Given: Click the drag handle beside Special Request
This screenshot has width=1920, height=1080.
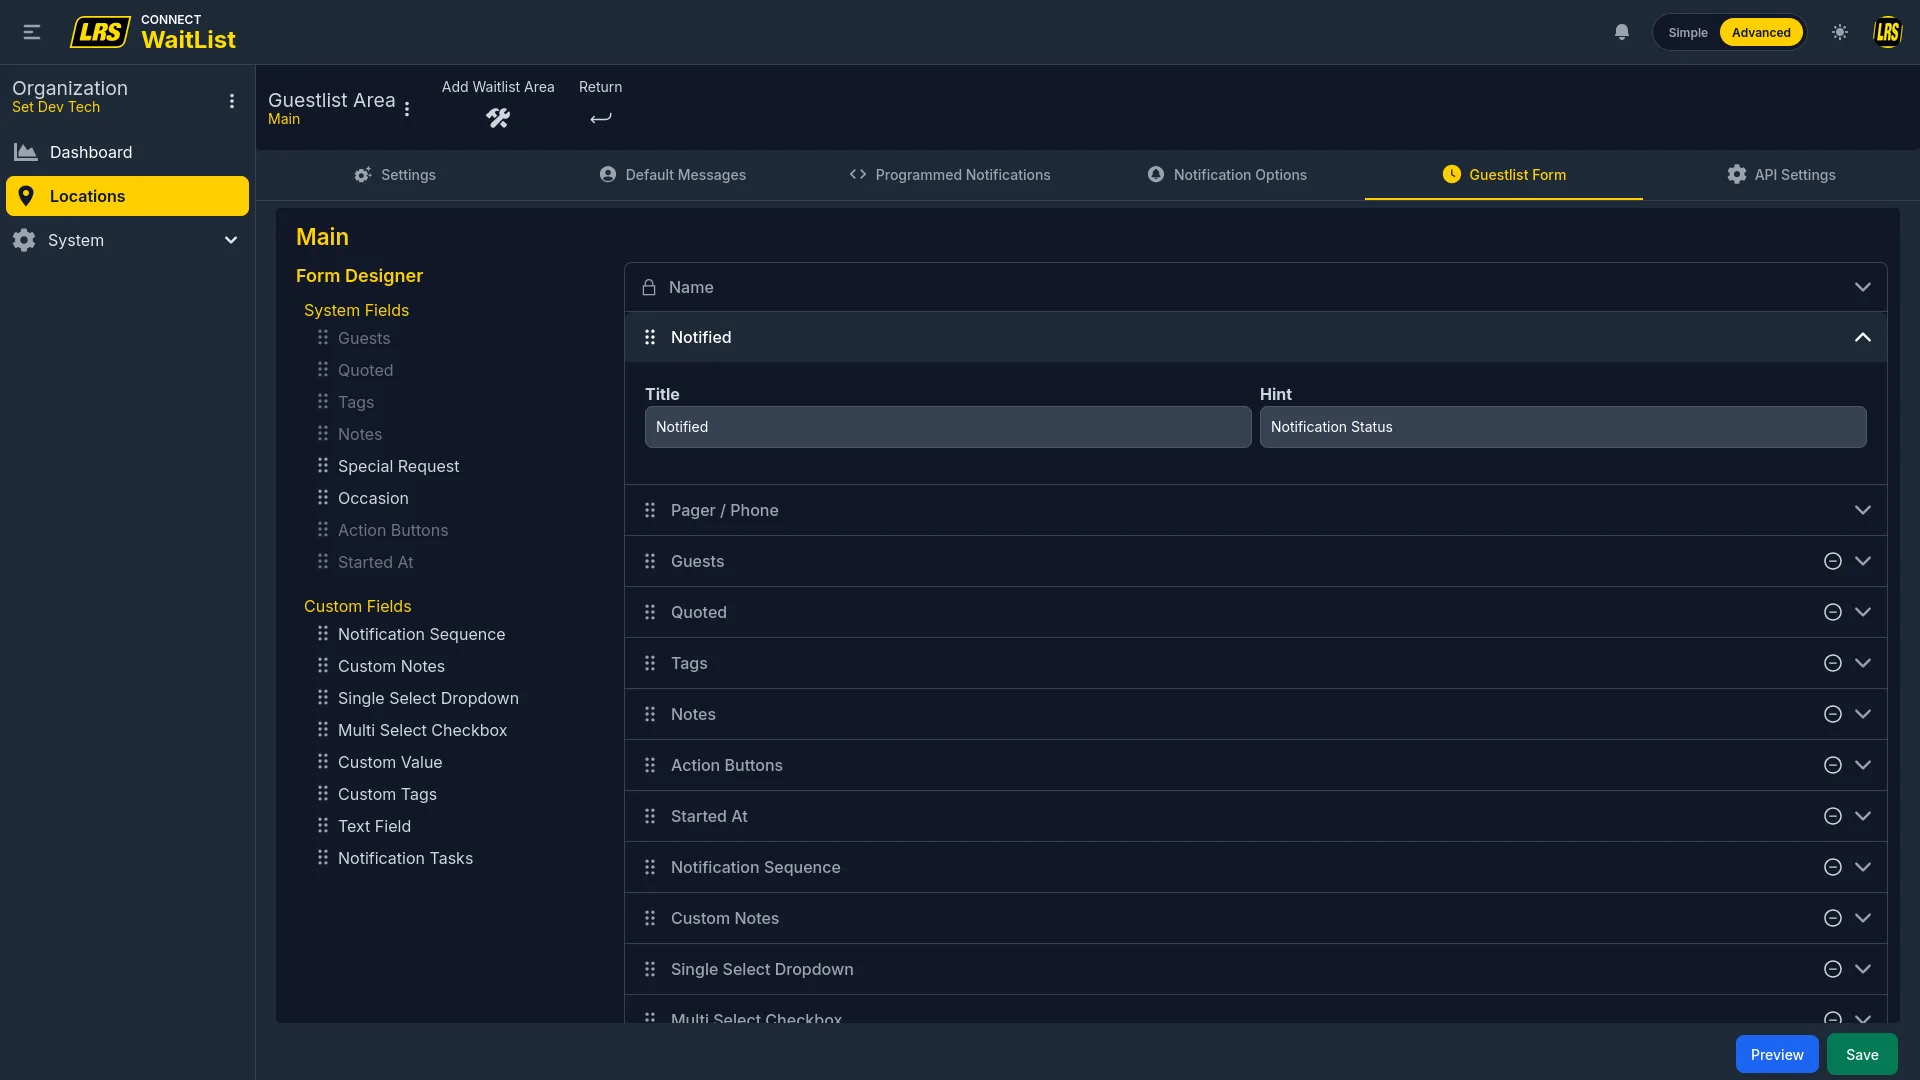Looking at the screenshot, I should [x=323, y=465].
